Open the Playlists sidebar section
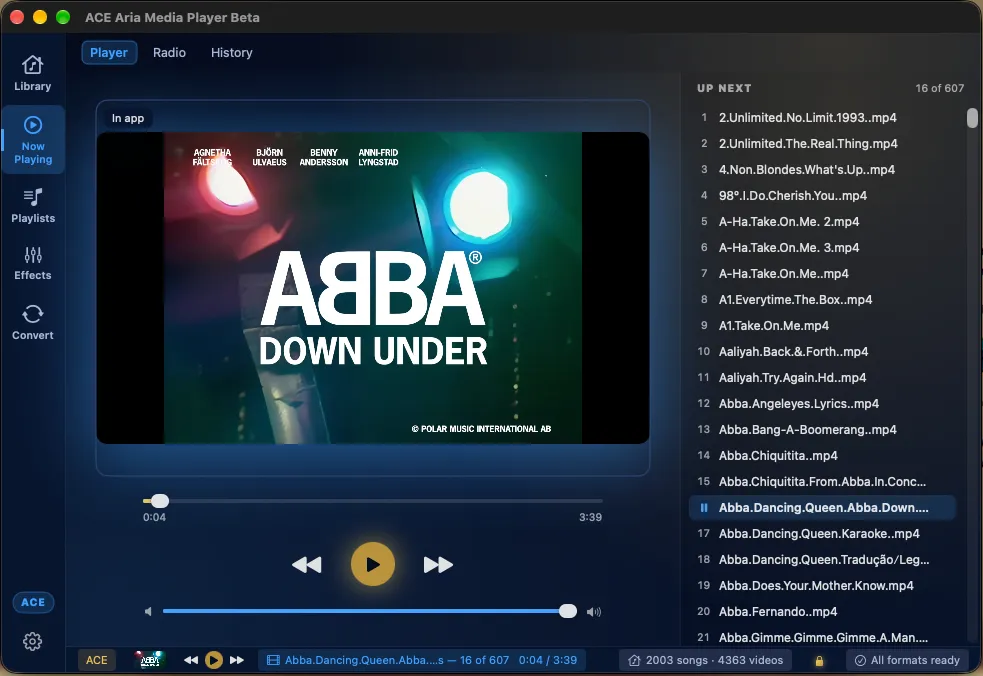This screenshot has height=676, width=983. 33,206
